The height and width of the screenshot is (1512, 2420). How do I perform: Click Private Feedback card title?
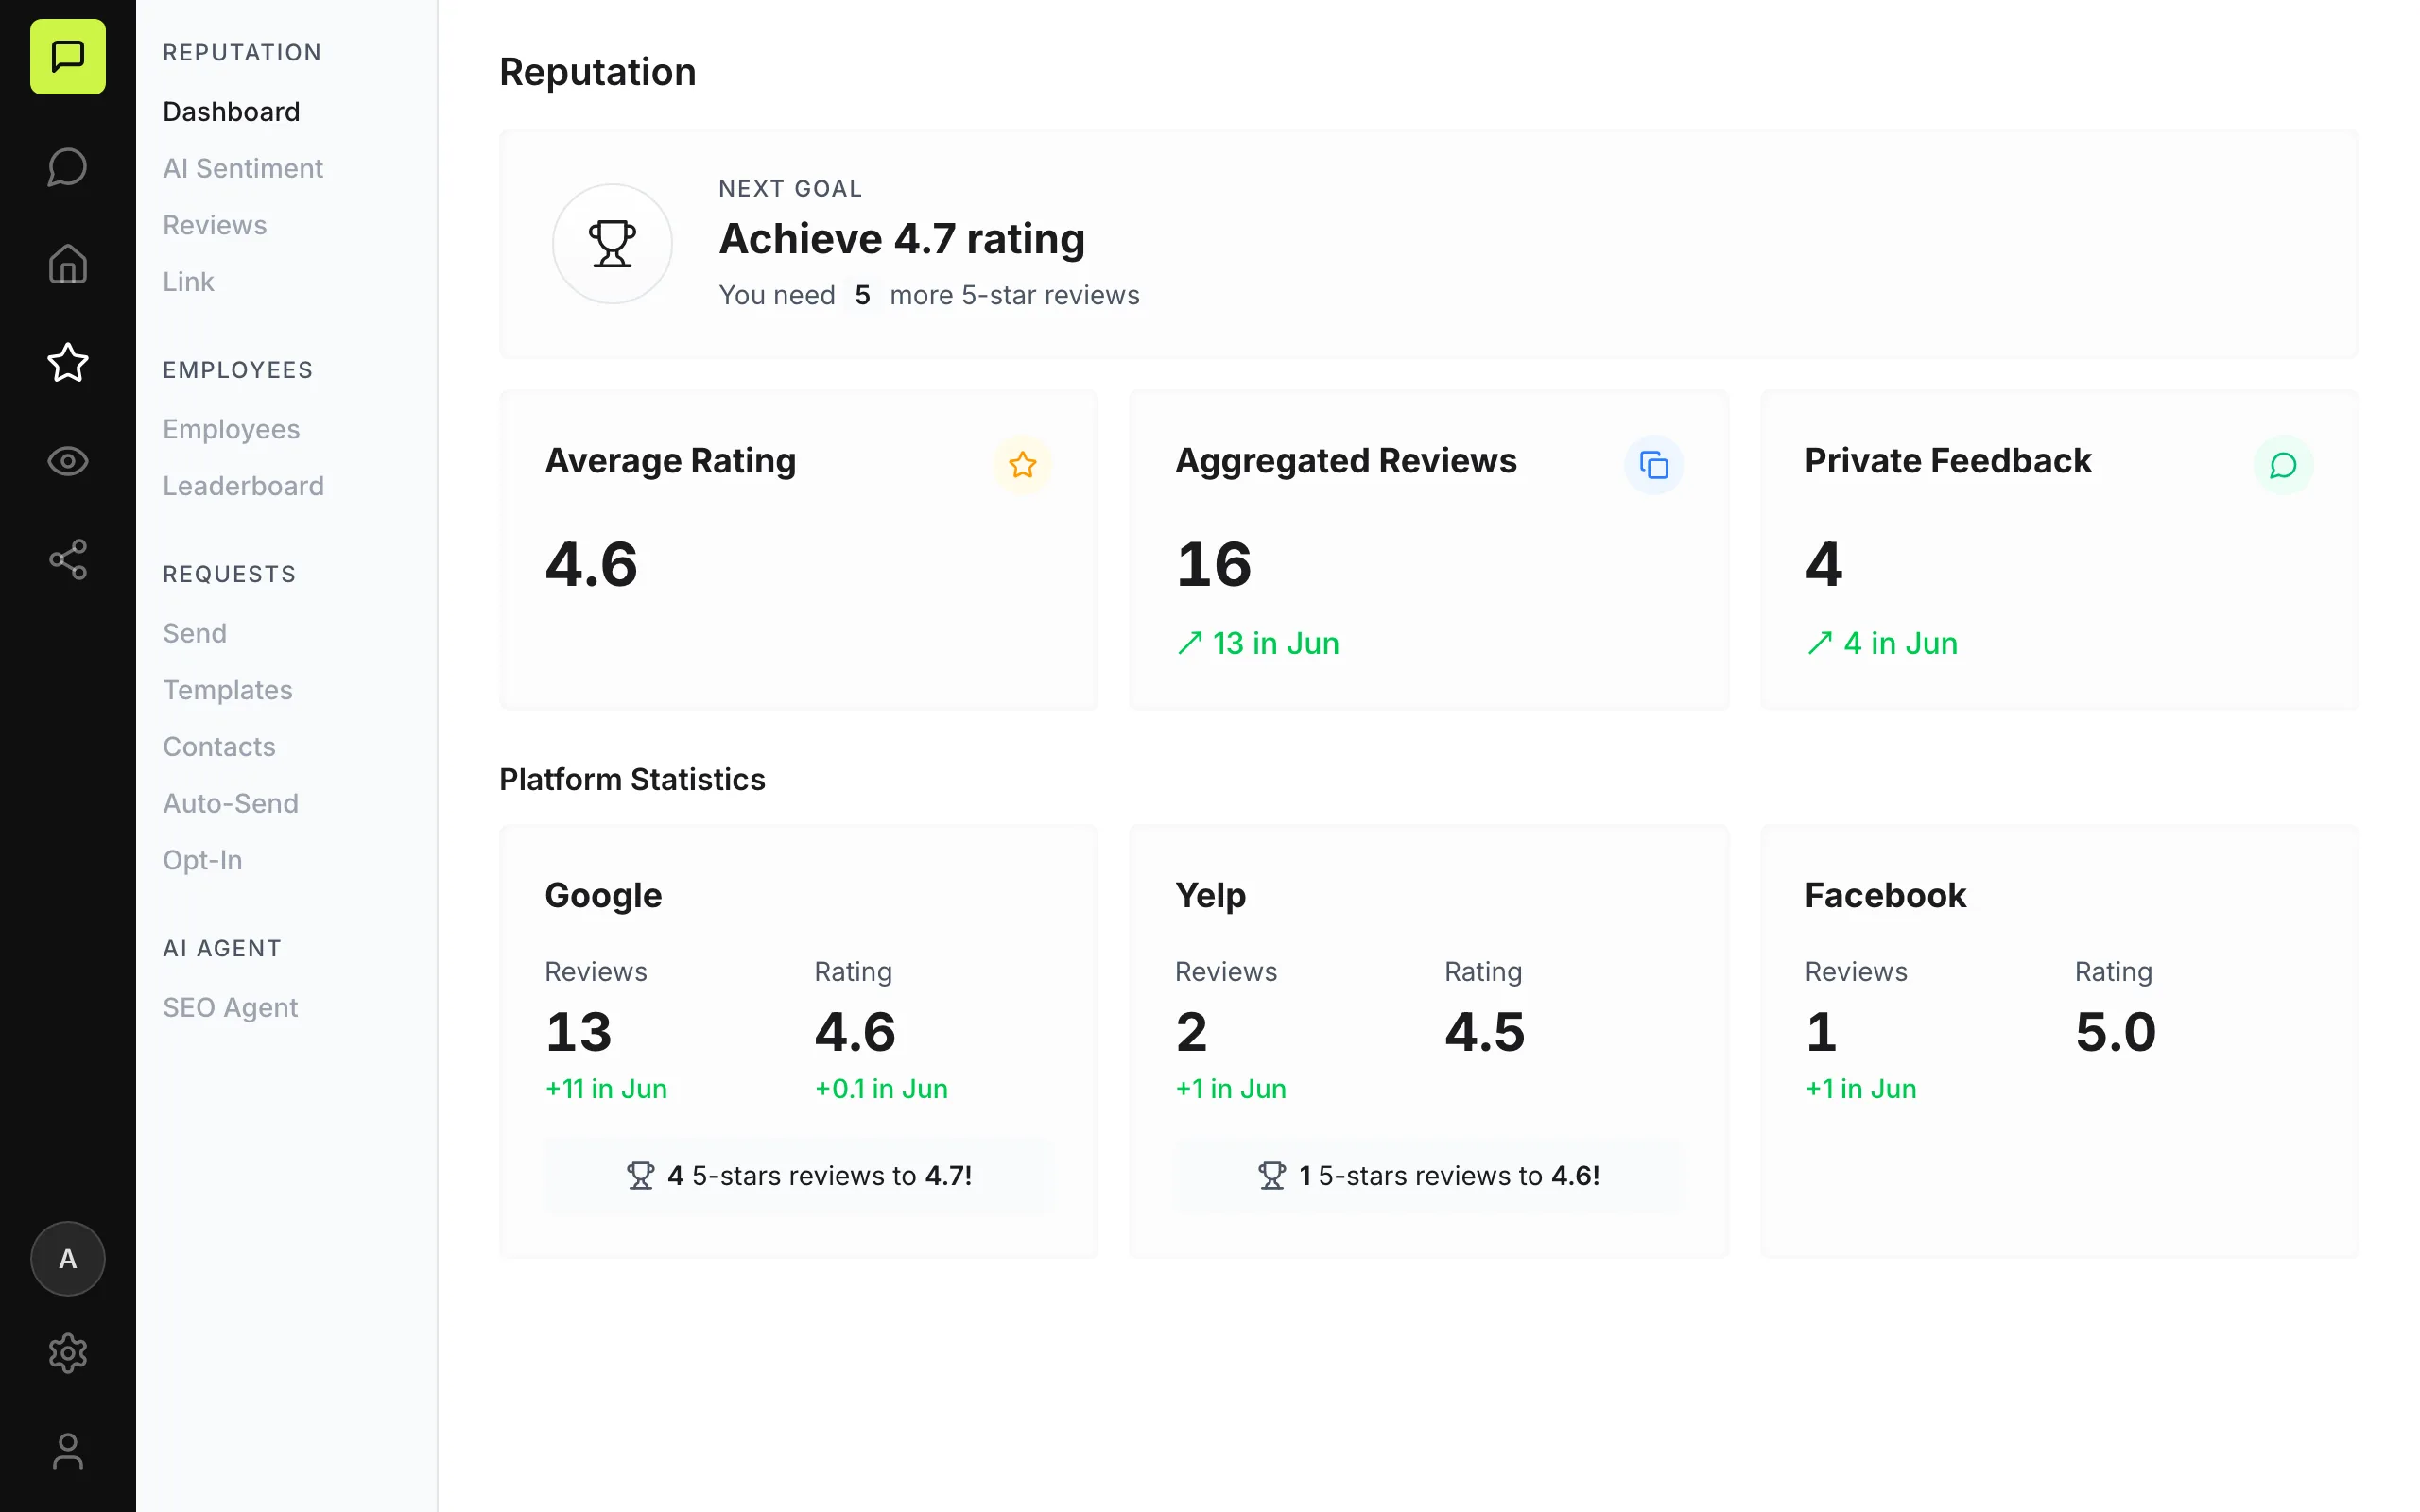point(1948,460)
